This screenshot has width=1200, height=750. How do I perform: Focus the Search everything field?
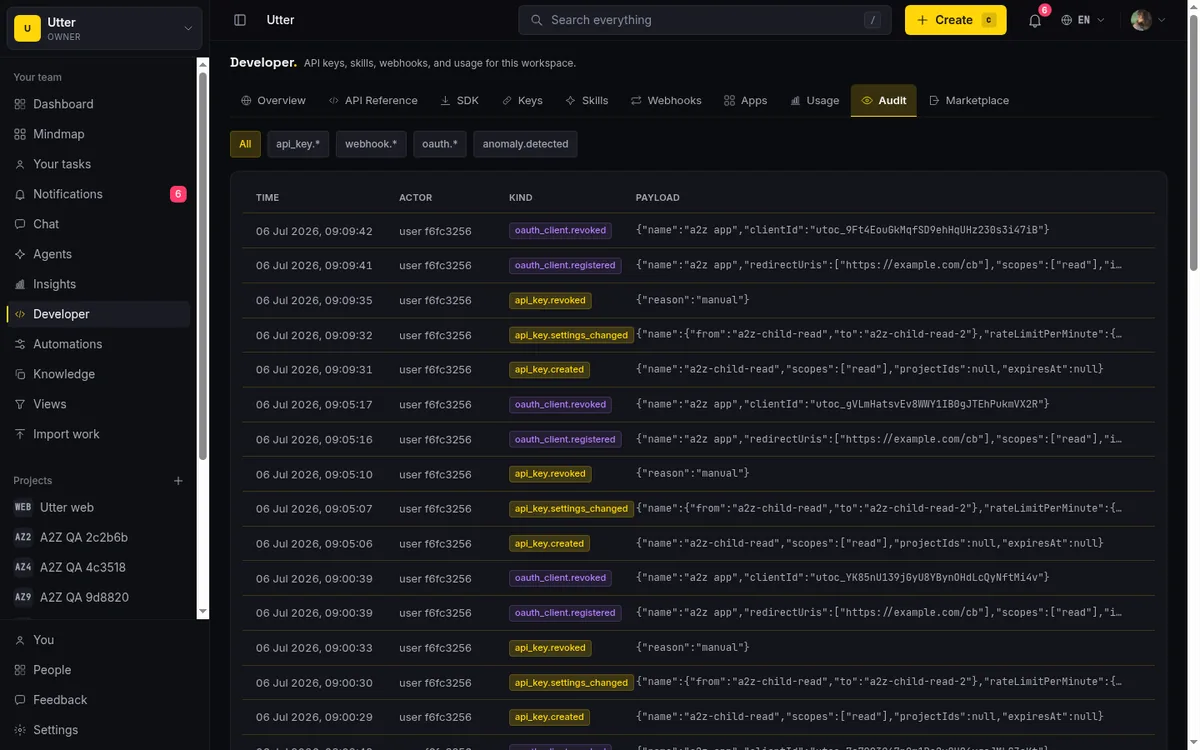pos(705,20)
